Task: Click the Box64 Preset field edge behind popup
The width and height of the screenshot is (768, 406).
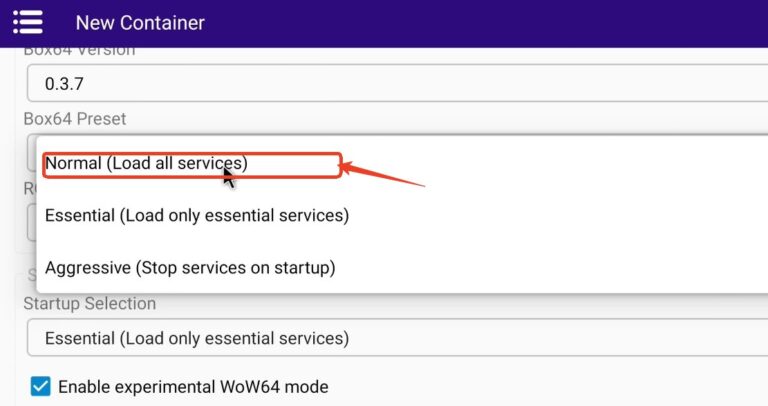Action: 28,153
